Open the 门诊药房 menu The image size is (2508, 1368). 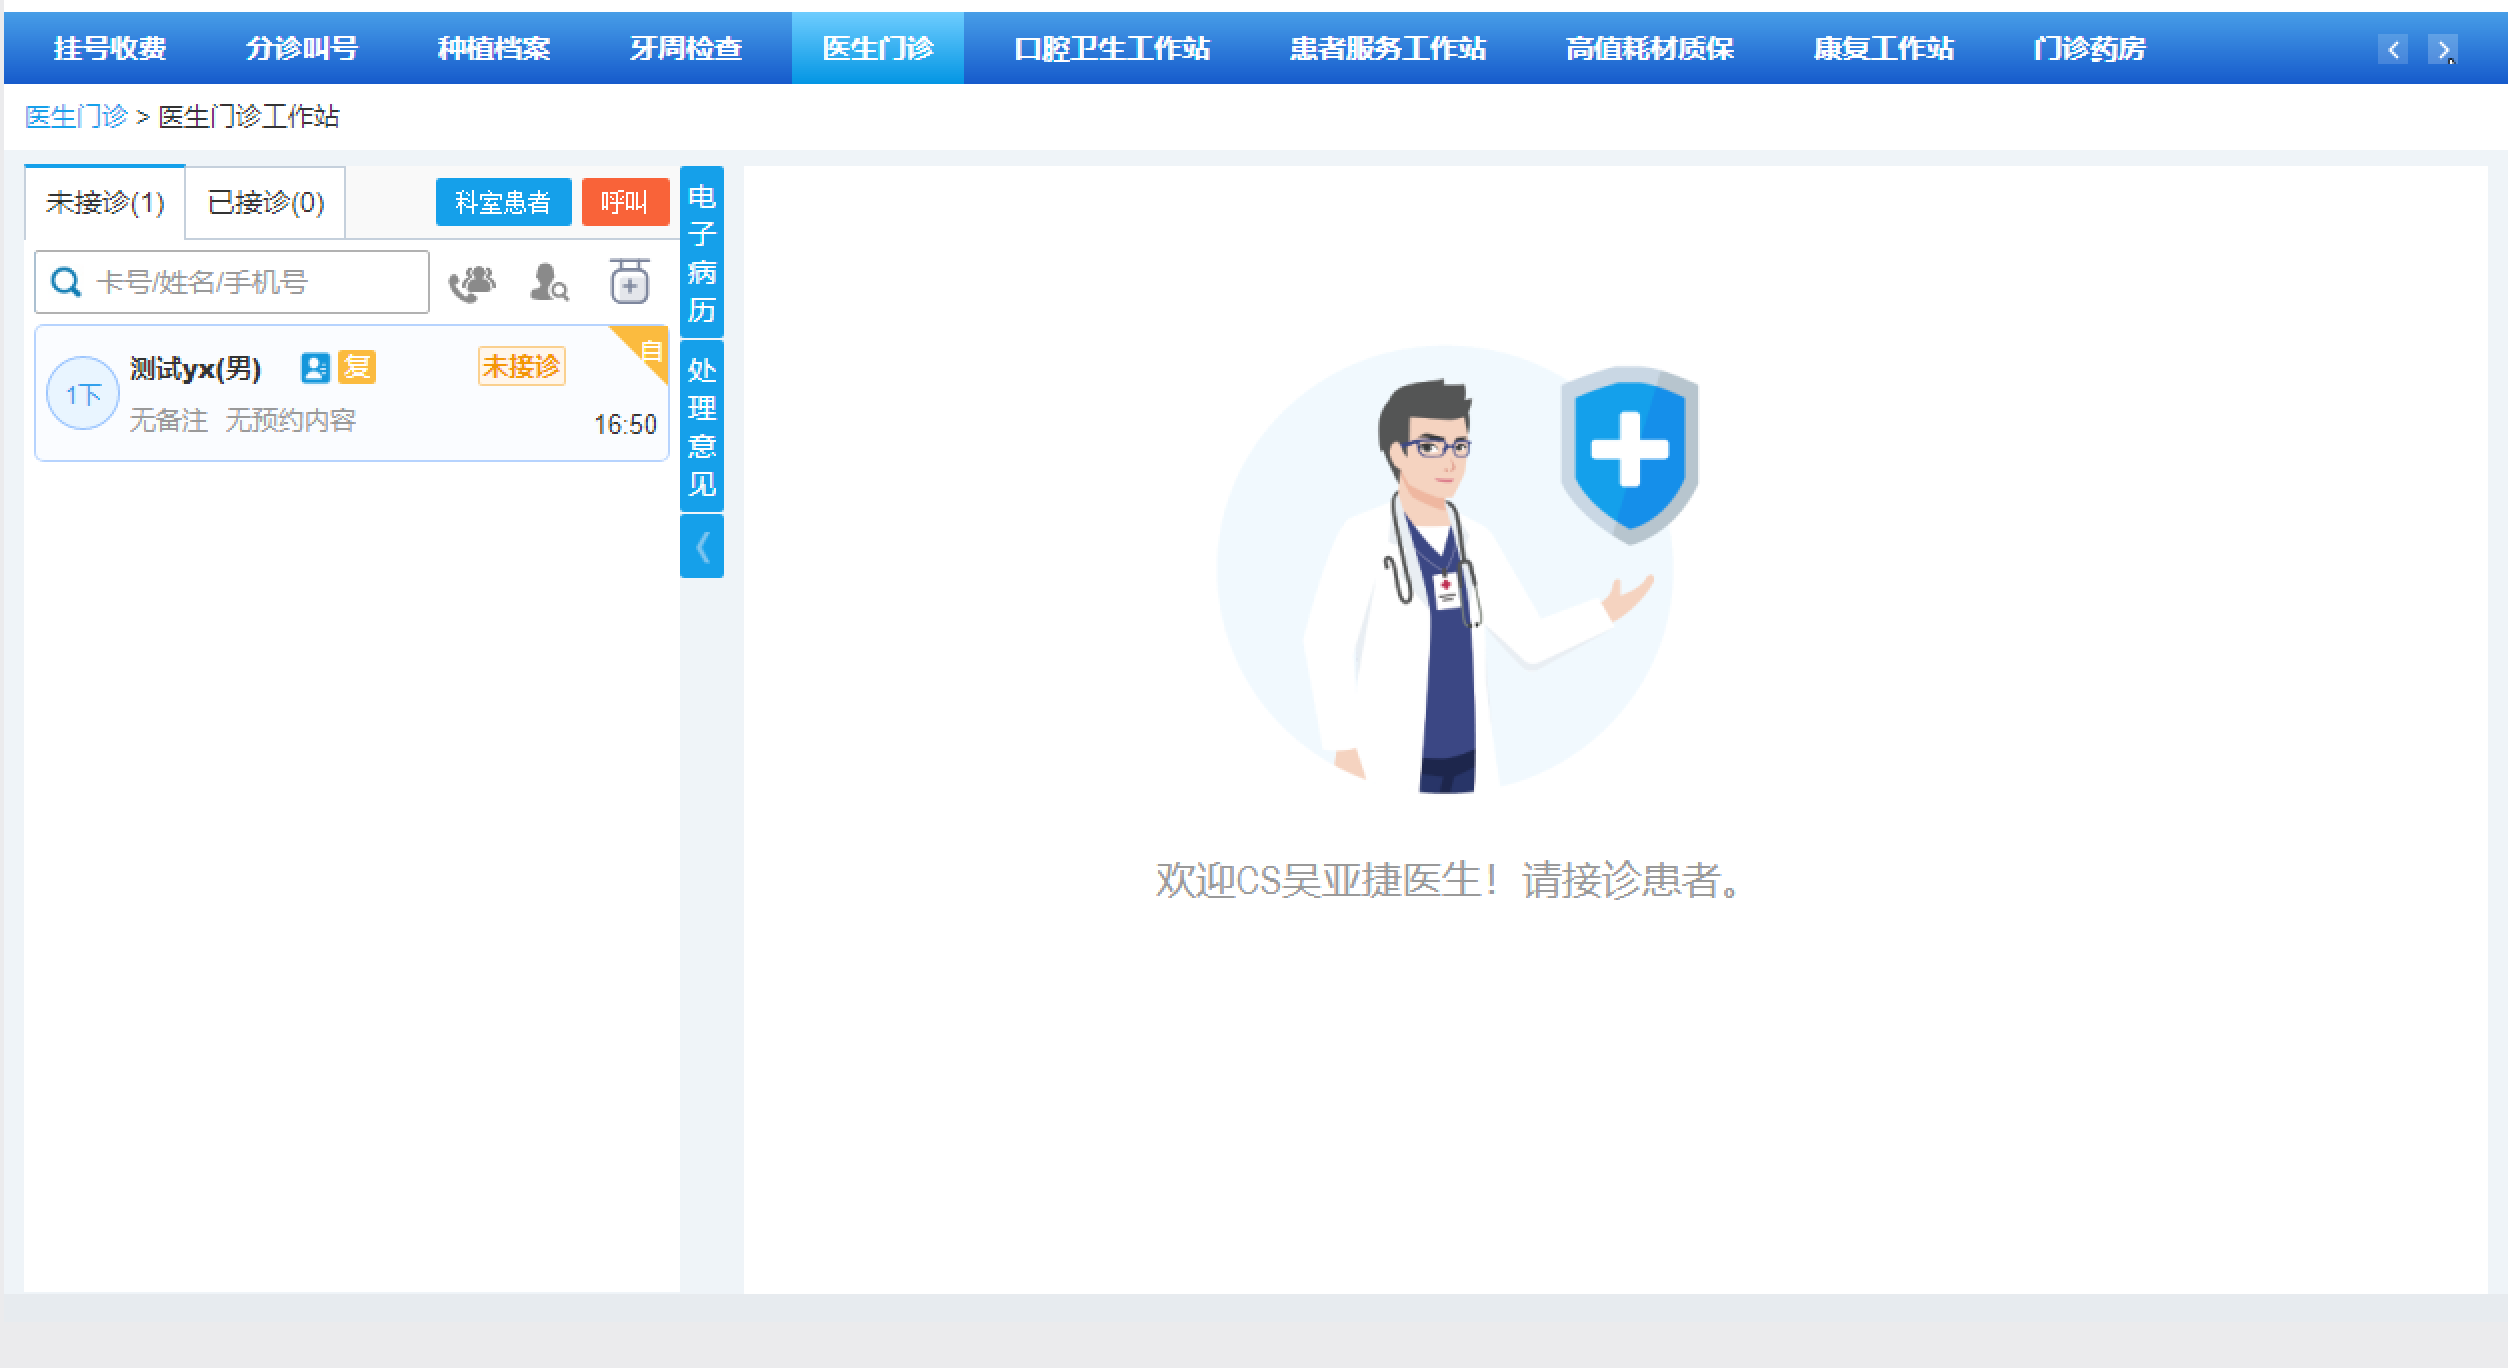[2088, 48]
